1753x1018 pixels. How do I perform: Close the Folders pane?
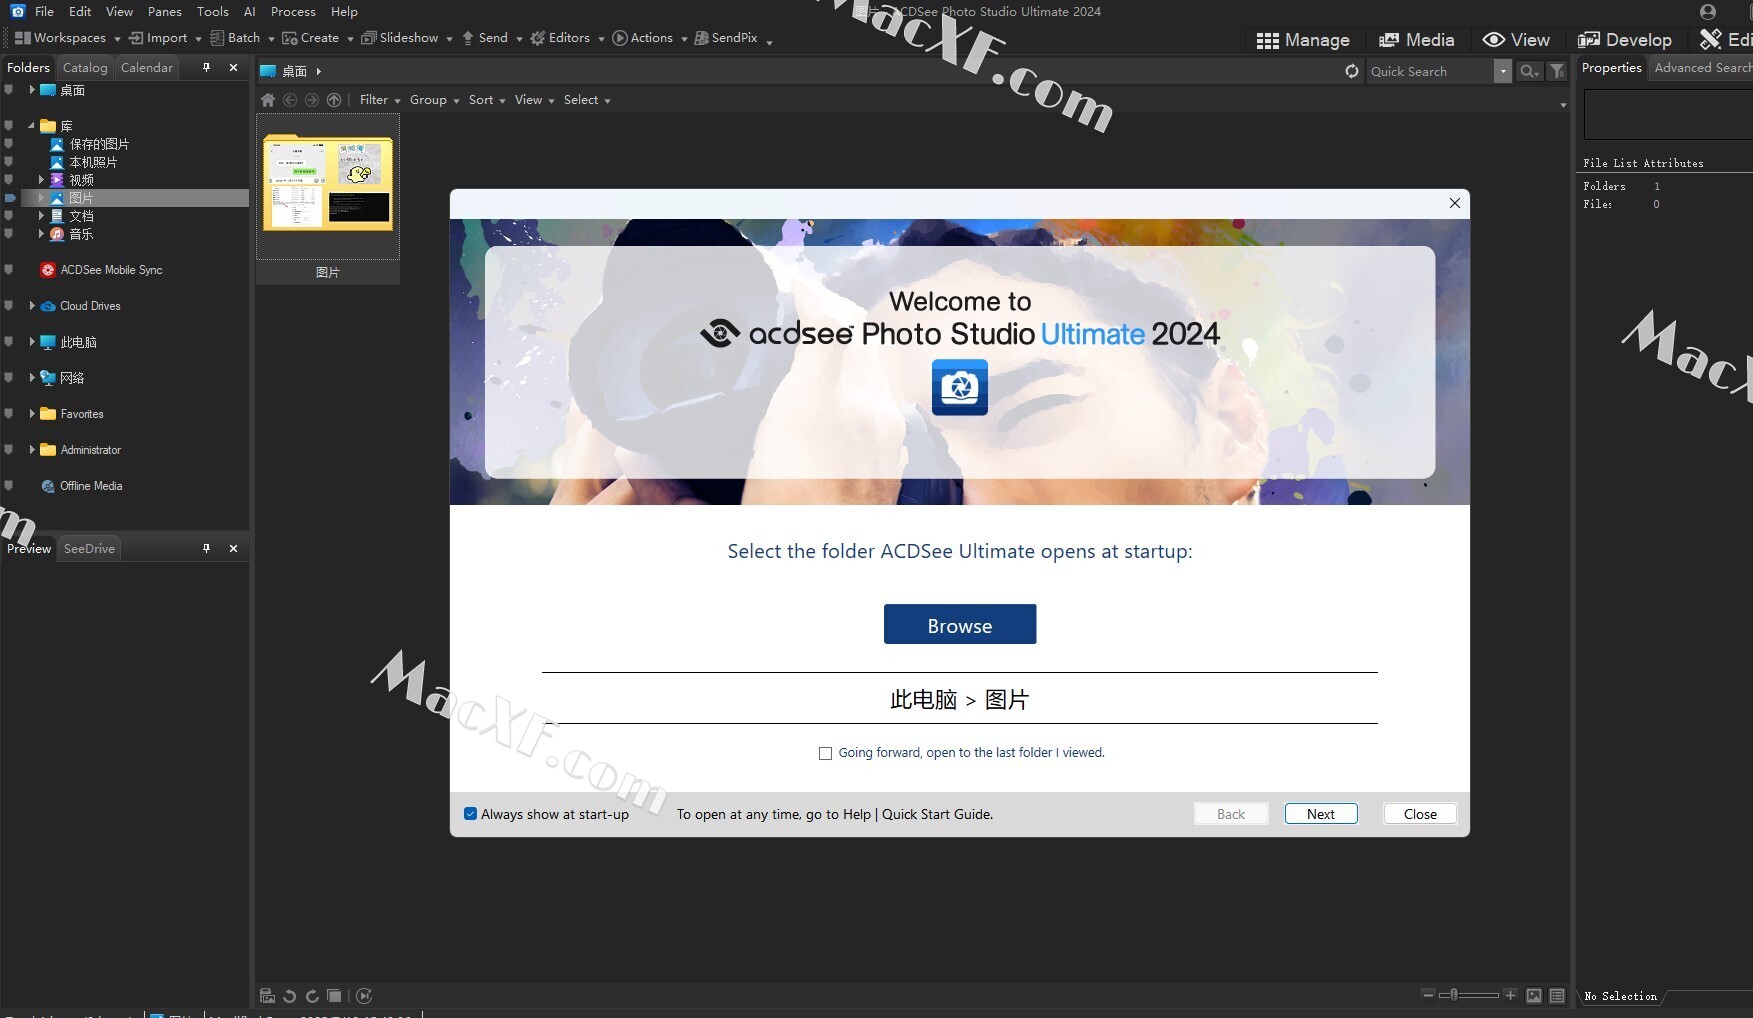(x=234, y=67)
